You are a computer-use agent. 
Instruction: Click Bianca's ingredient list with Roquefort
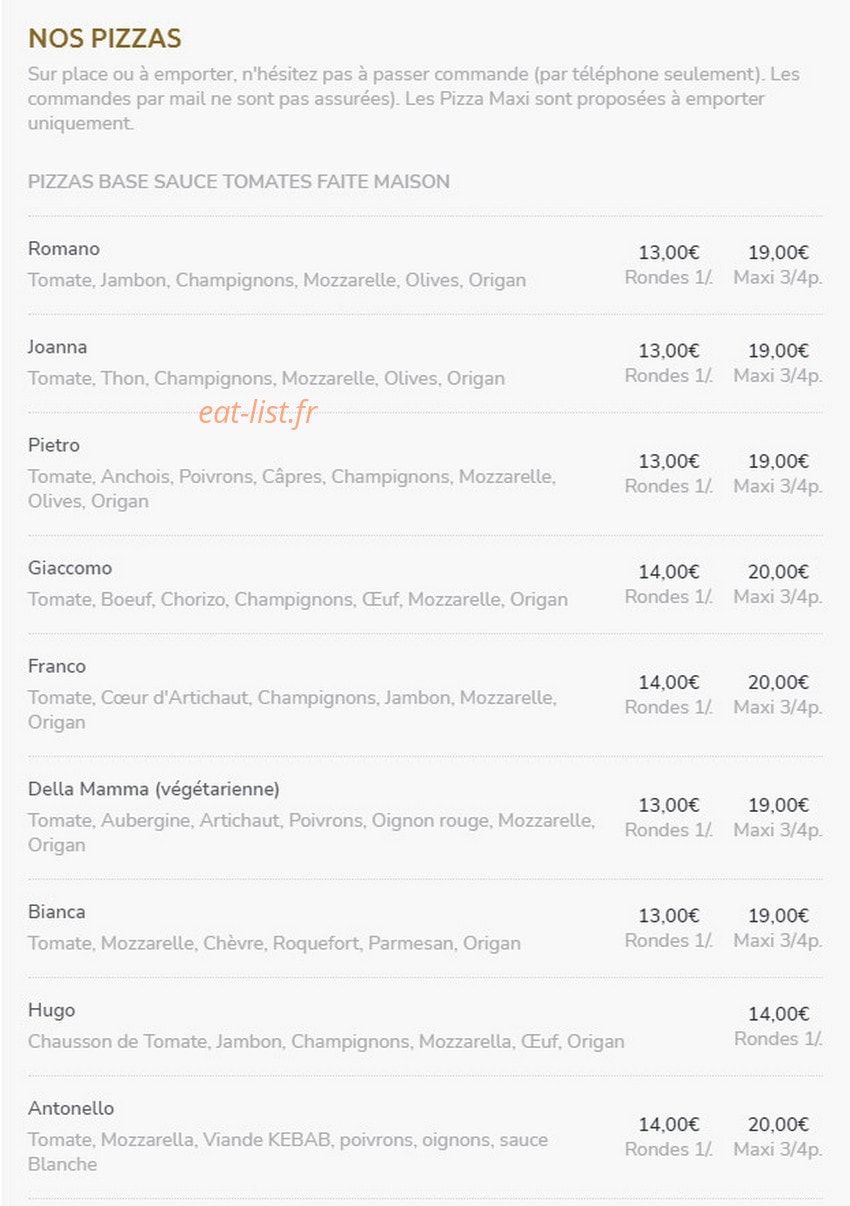click(x=274, y=943)
